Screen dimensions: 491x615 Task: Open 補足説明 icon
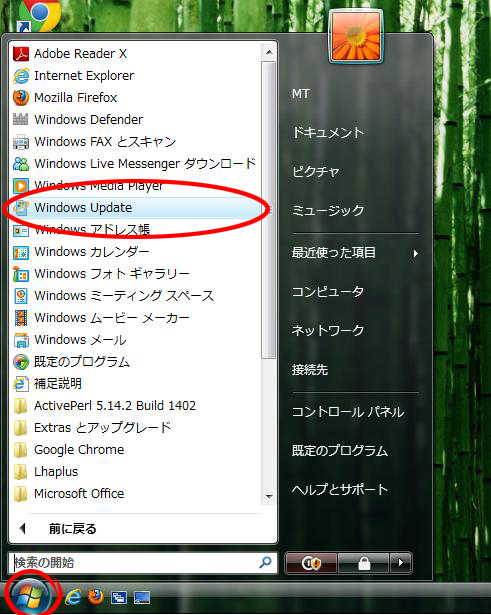click(x=21, y=384)
